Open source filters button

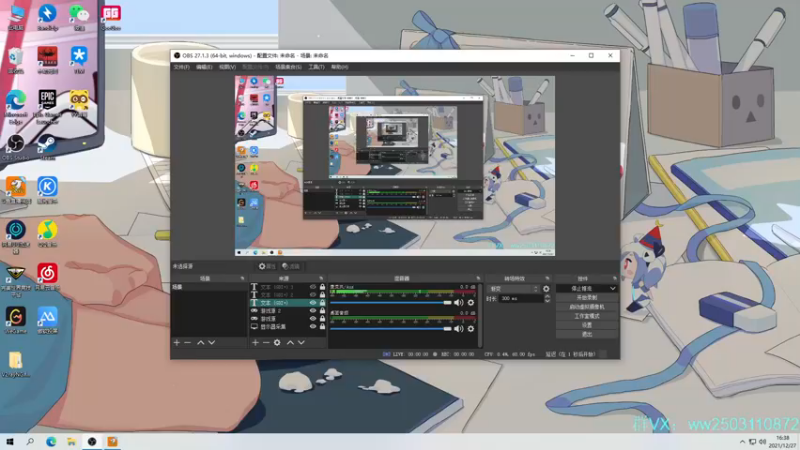point(291,266)
